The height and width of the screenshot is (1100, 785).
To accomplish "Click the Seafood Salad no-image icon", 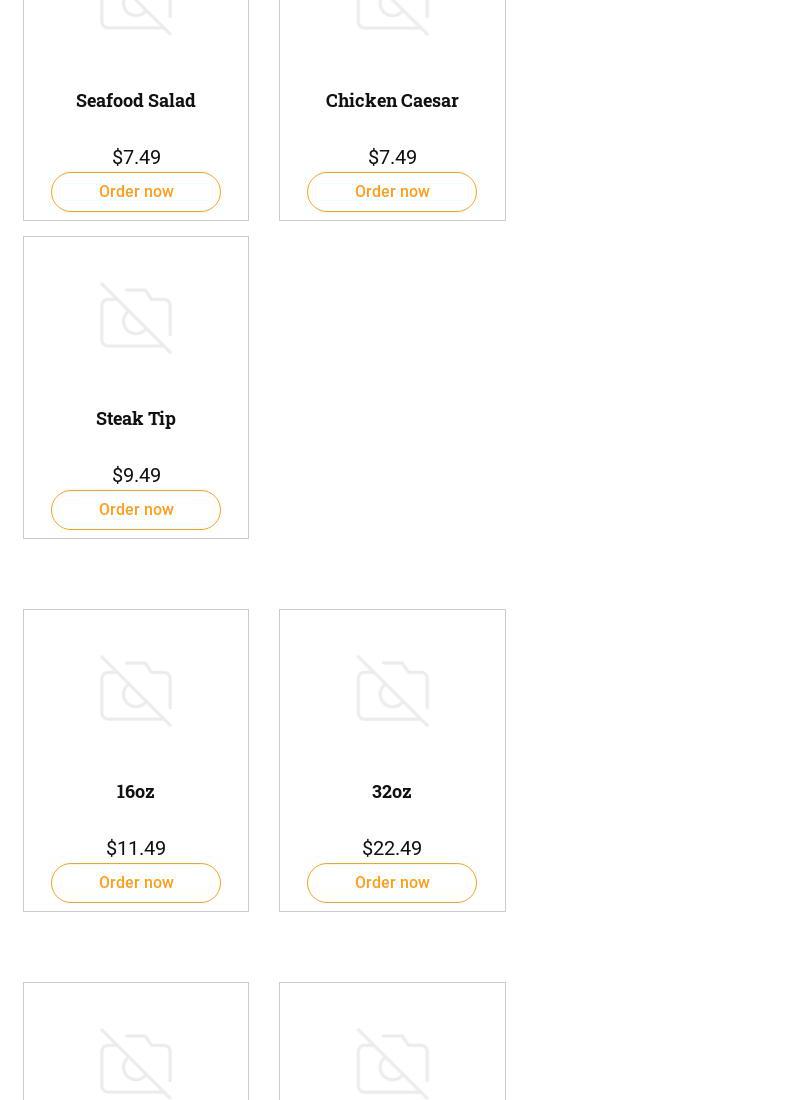I will [136, 14].
